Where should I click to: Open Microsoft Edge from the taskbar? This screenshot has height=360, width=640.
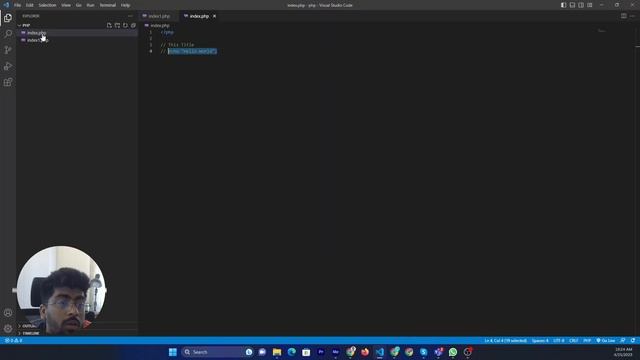[x=291, y=352]
